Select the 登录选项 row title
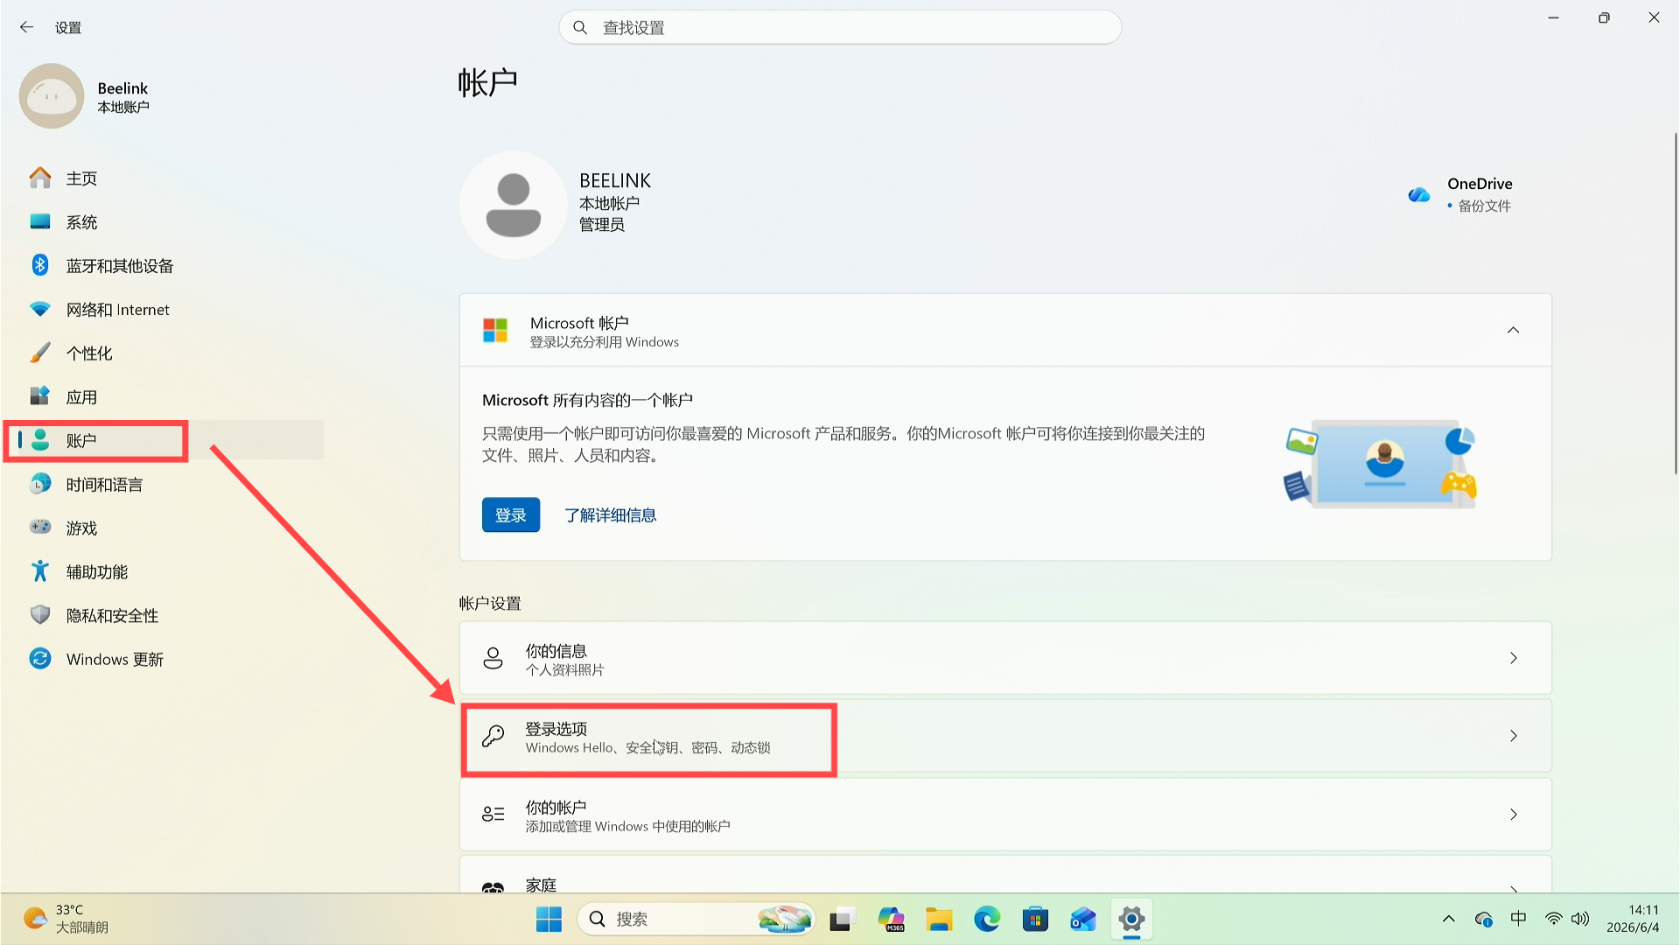The image size is (1680, 945). (556, 729)
